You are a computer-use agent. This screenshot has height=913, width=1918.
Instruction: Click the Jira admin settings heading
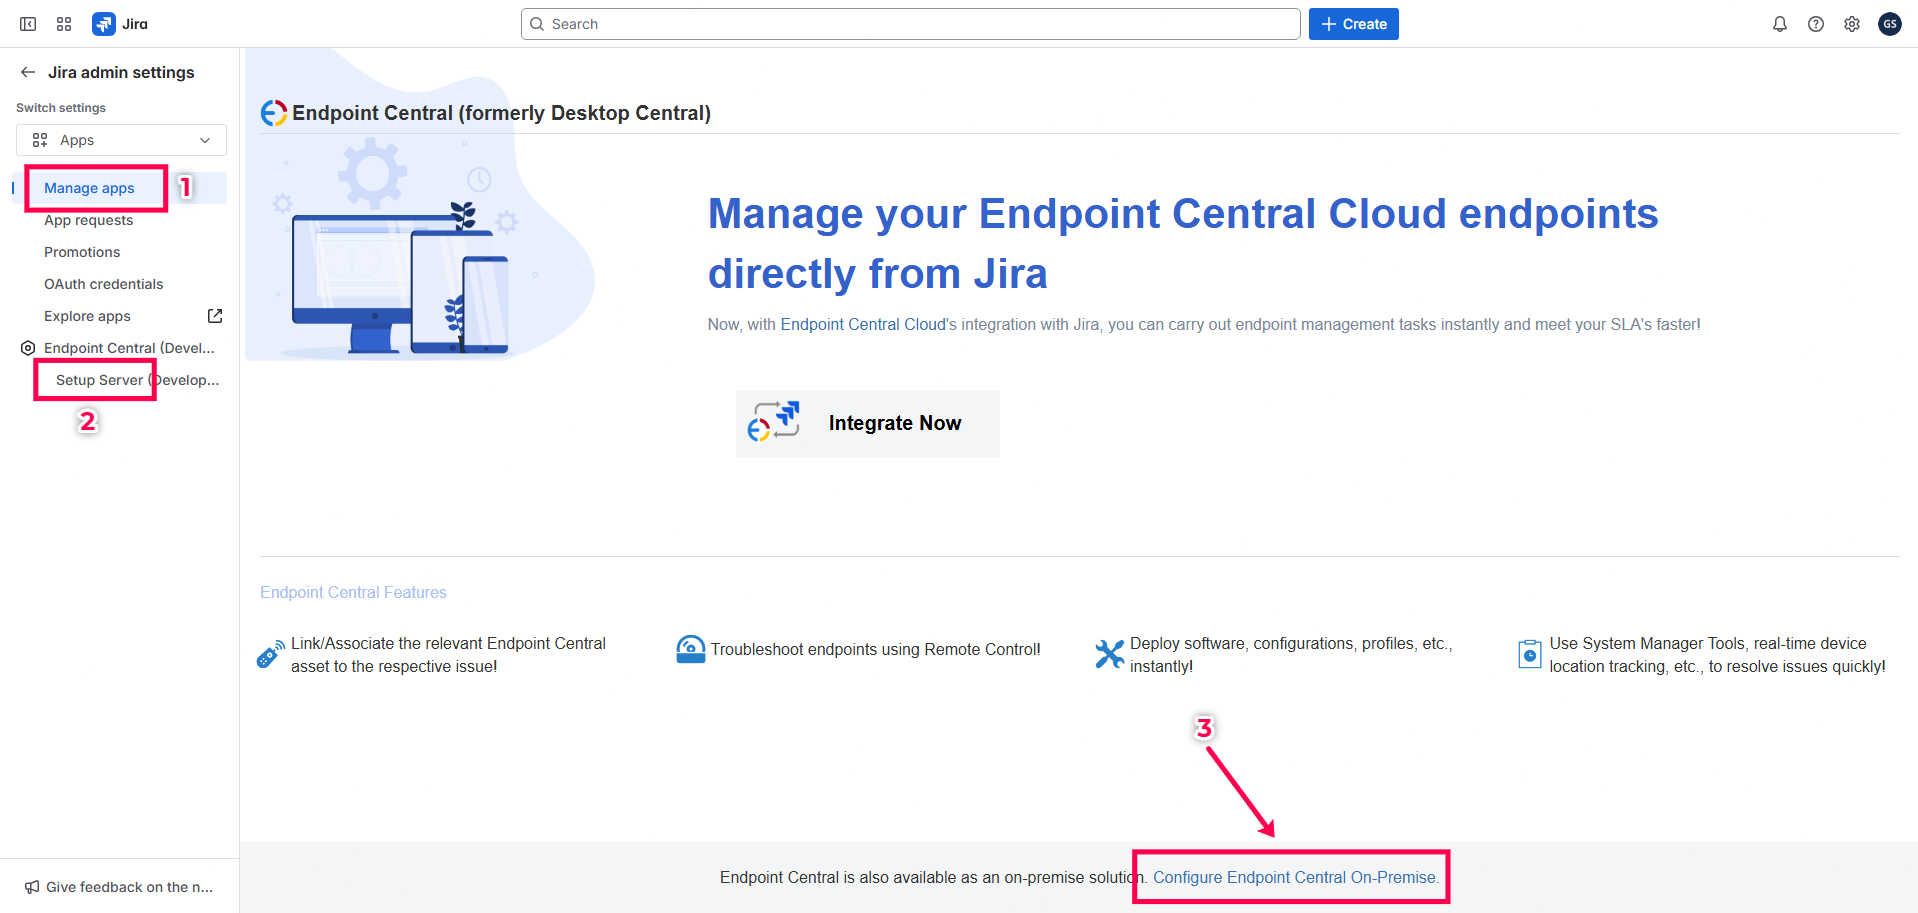tap(121, 72)
